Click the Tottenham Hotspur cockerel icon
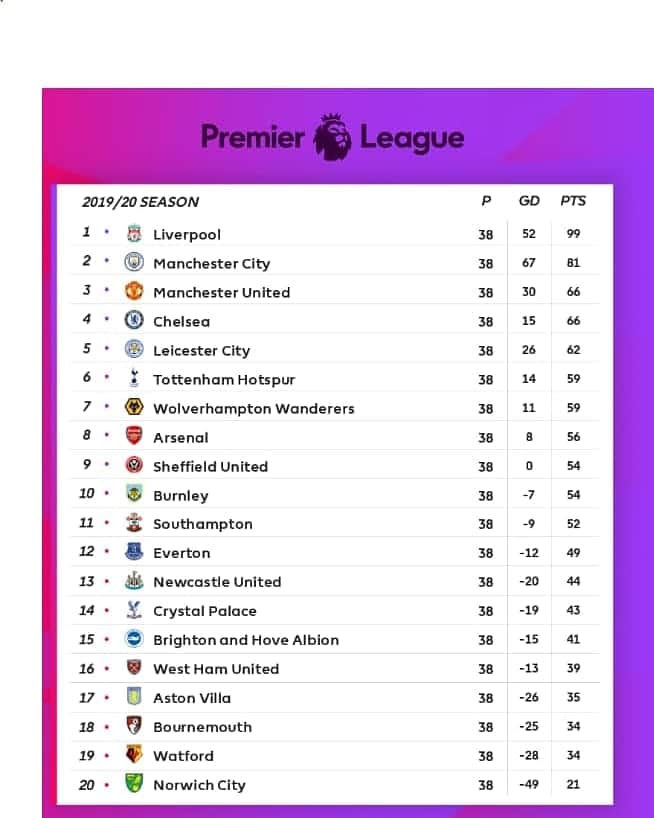The width and height of the screenshot is (654, 818). 134,378
